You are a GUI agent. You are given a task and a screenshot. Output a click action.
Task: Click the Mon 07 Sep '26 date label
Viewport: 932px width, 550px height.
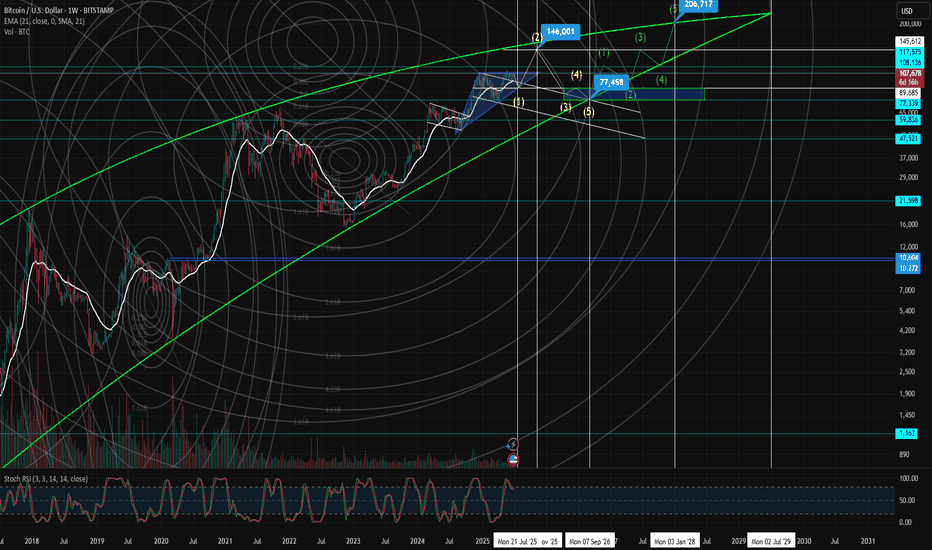click(590, 542)
